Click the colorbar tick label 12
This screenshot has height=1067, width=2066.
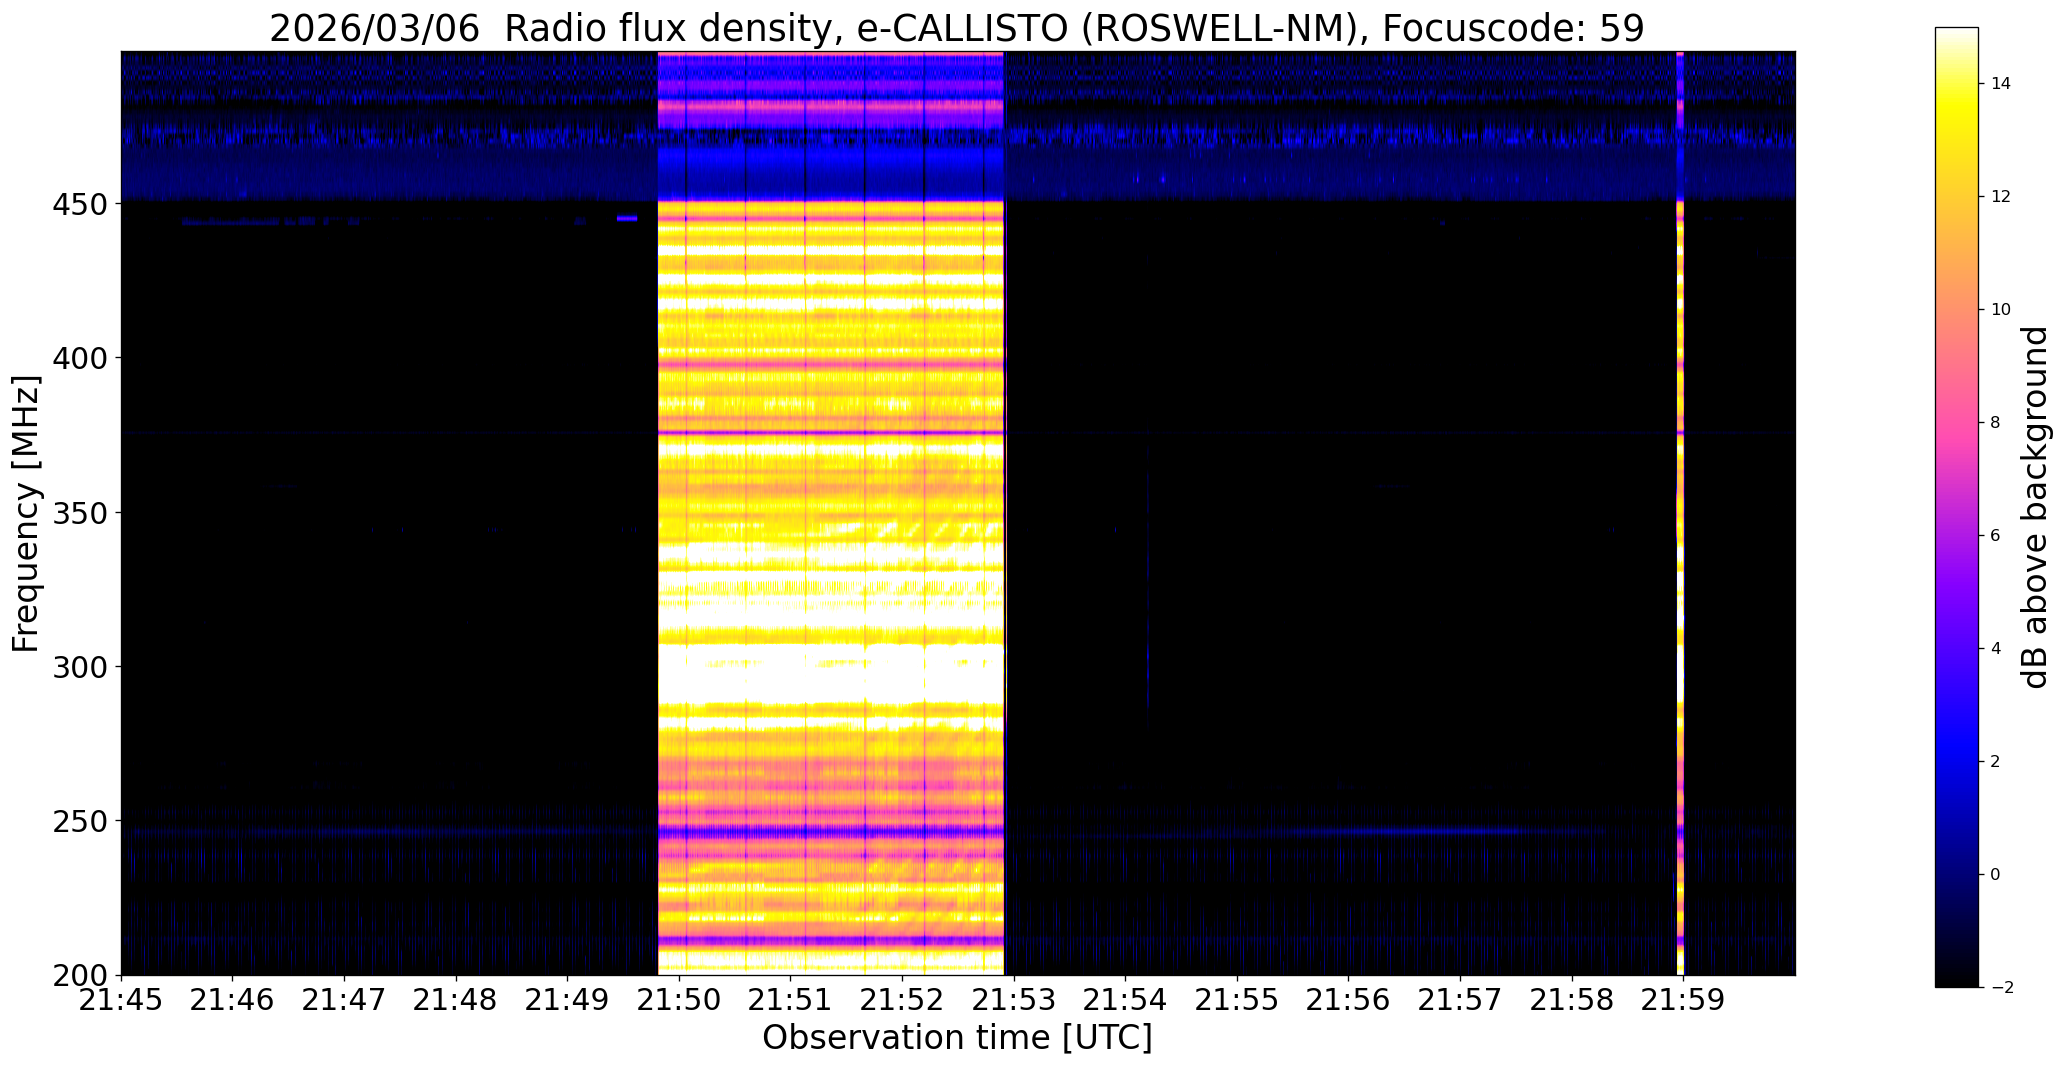coord(2001,196)
